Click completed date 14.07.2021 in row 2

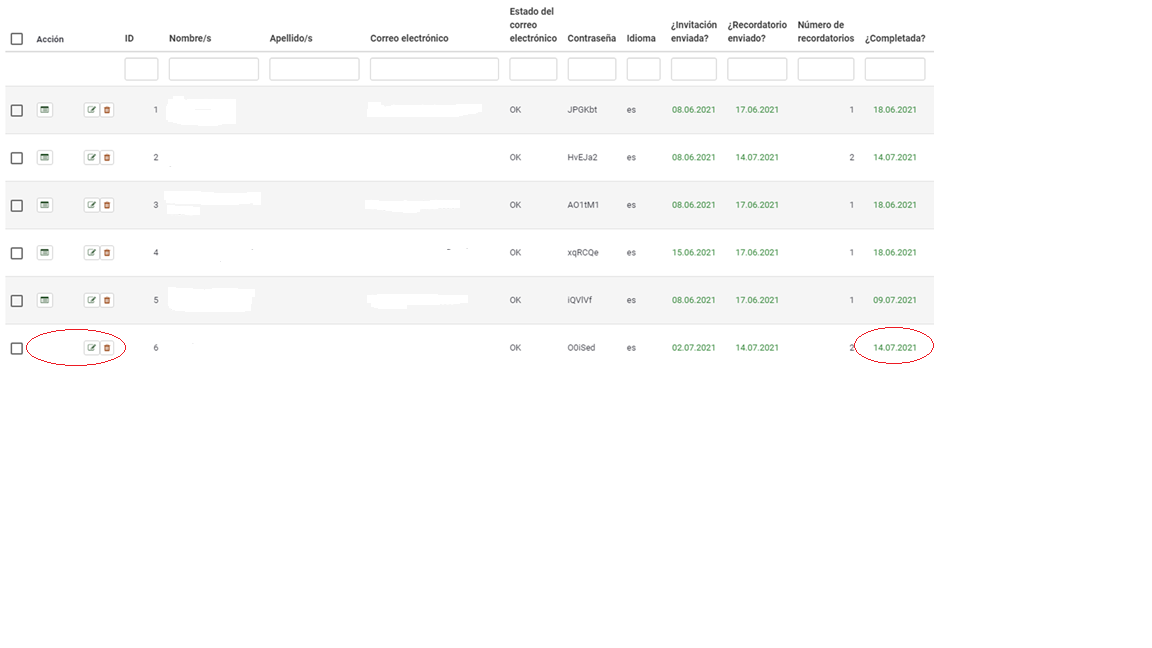click(x=895, y=157)
